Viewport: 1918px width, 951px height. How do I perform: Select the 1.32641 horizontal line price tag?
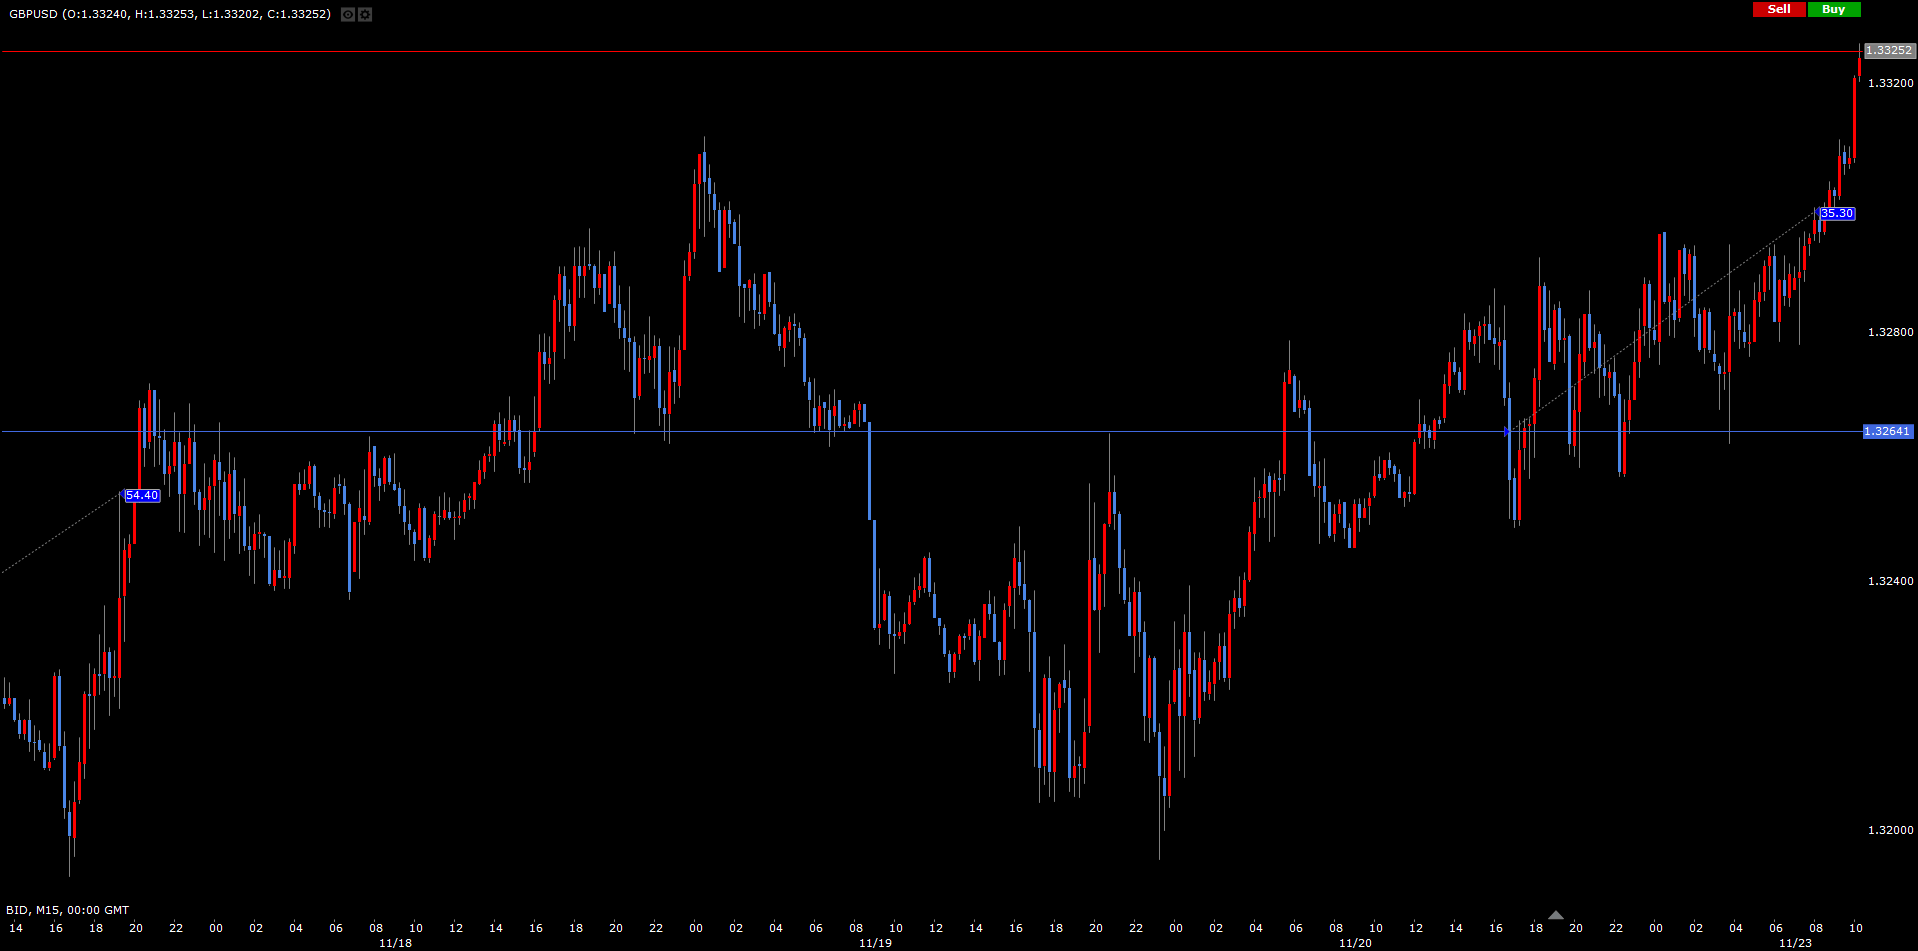click(1887, 432)
